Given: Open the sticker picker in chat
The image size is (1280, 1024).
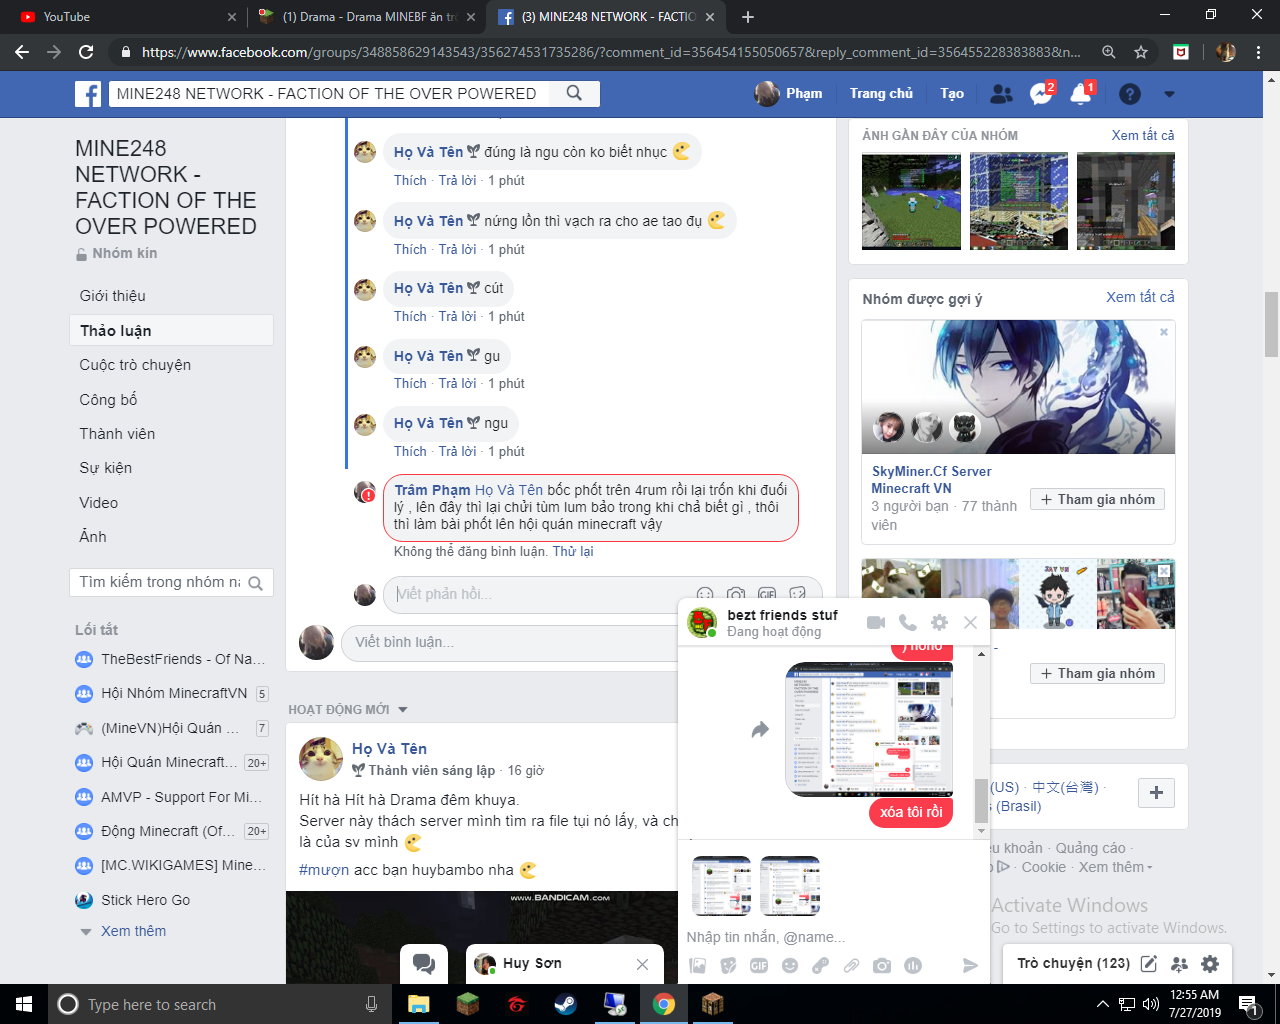Looking at the screenshot, I should 728,965.
